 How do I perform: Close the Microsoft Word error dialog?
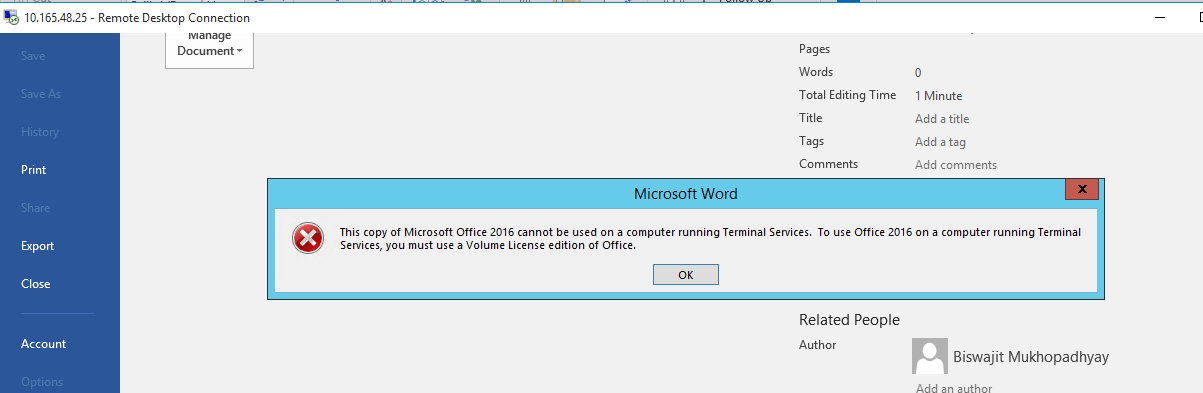pyautogui.click(x=1082, y=190)
